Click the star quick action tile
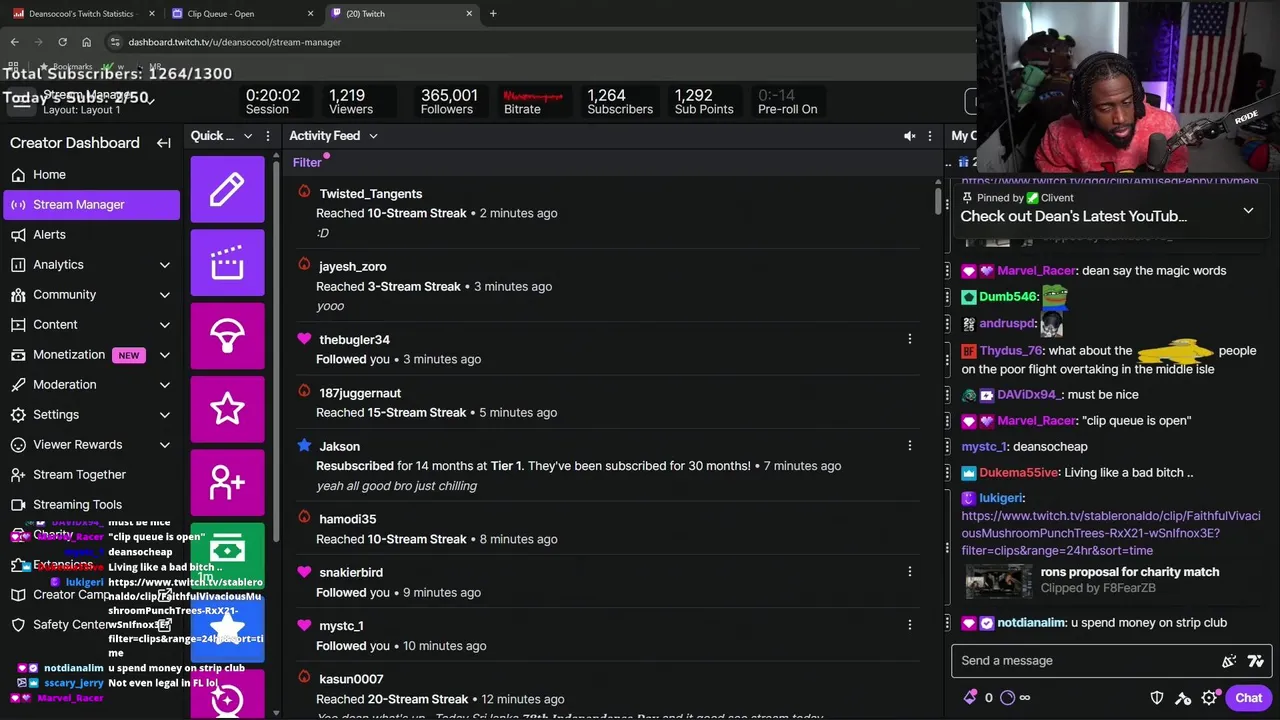Viewport: 1280px width, 720px height. pos(227,408)
